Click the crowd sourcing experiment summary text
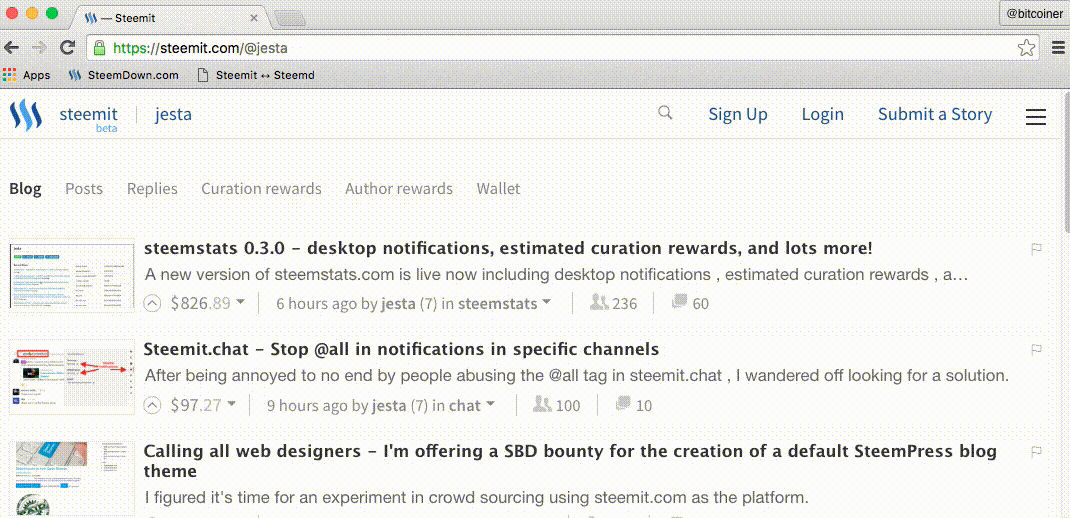1070x518 pixels. [x=476, y=498]
